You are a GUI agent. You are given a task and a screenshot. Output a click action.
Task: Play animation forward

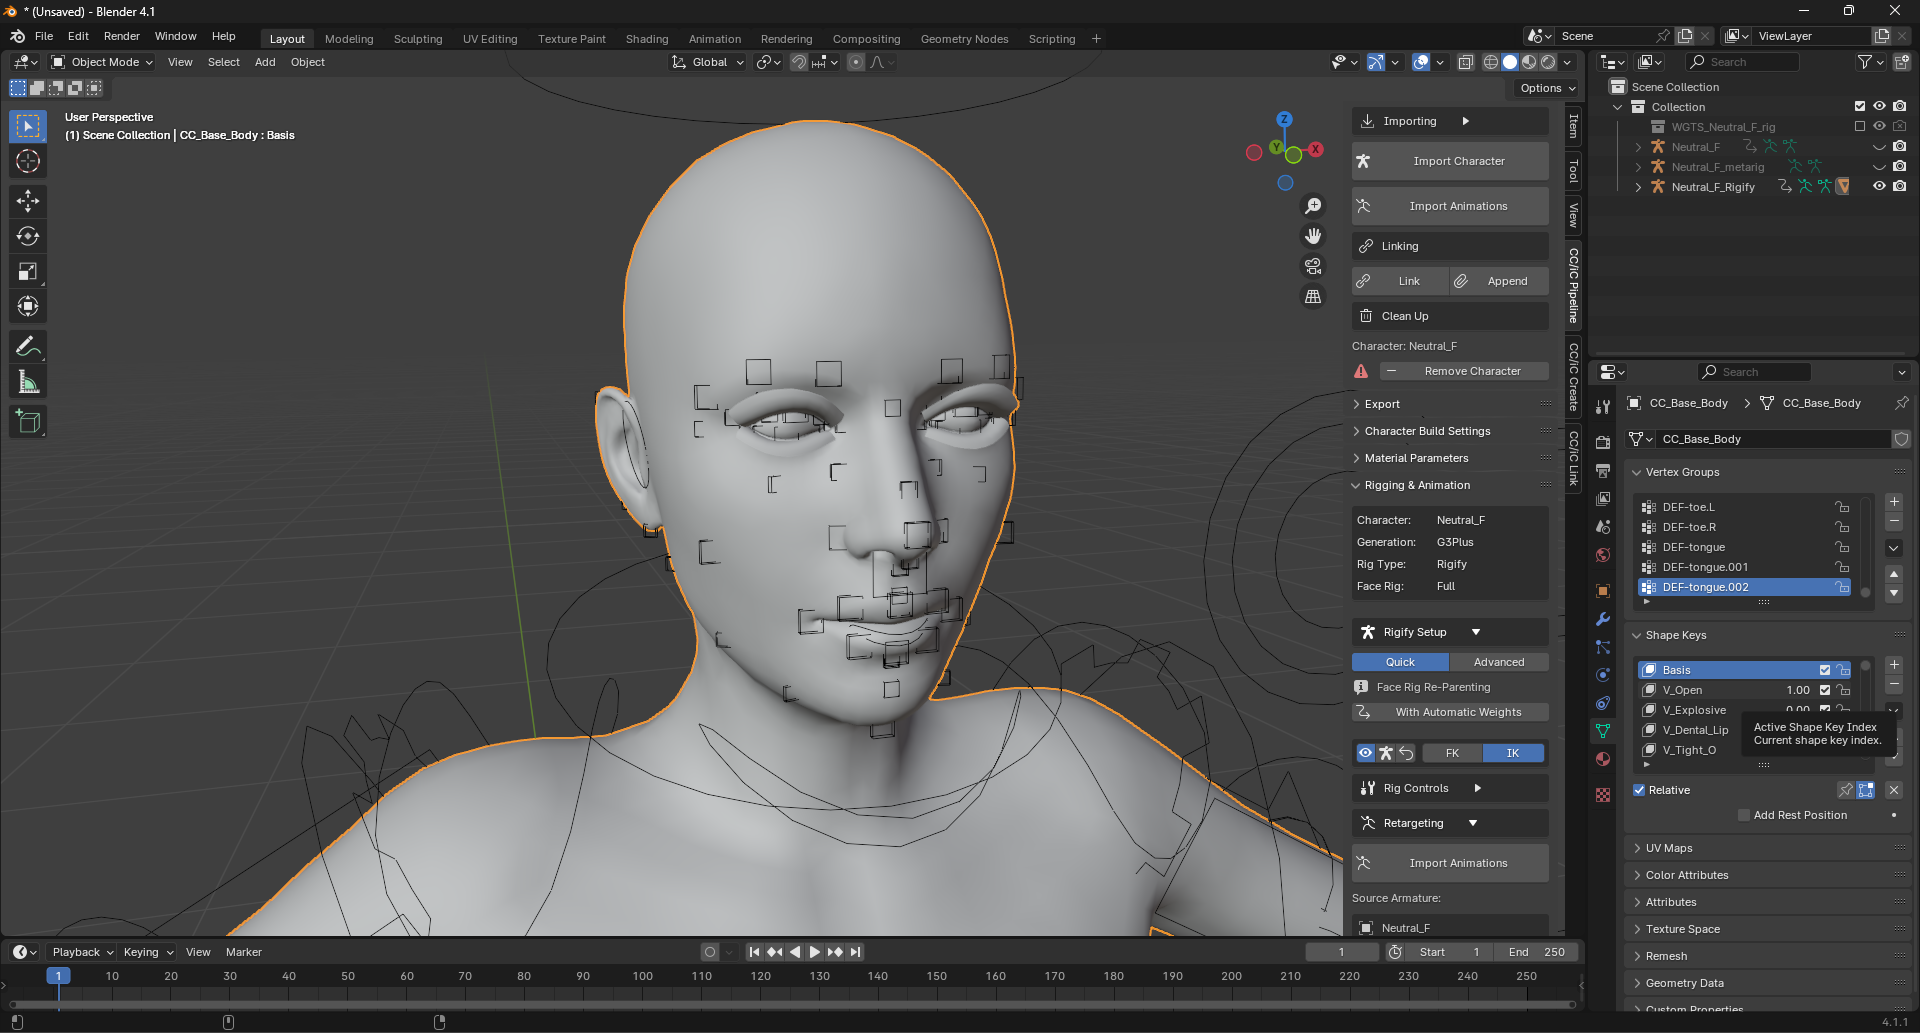pyautogui.click(x=814, y=952)
